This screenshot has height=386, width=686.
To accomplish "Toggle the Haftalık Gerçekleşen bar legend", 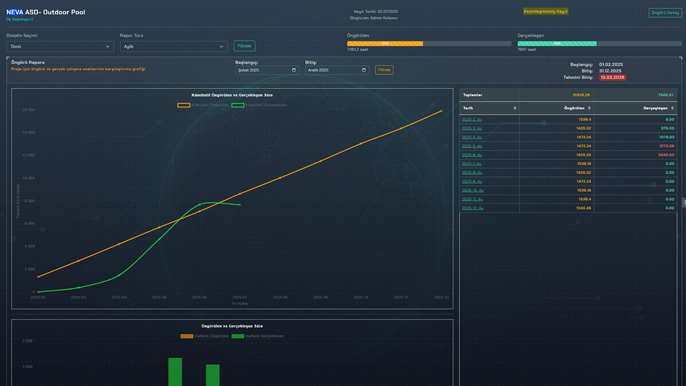I will tap(258, 336).
